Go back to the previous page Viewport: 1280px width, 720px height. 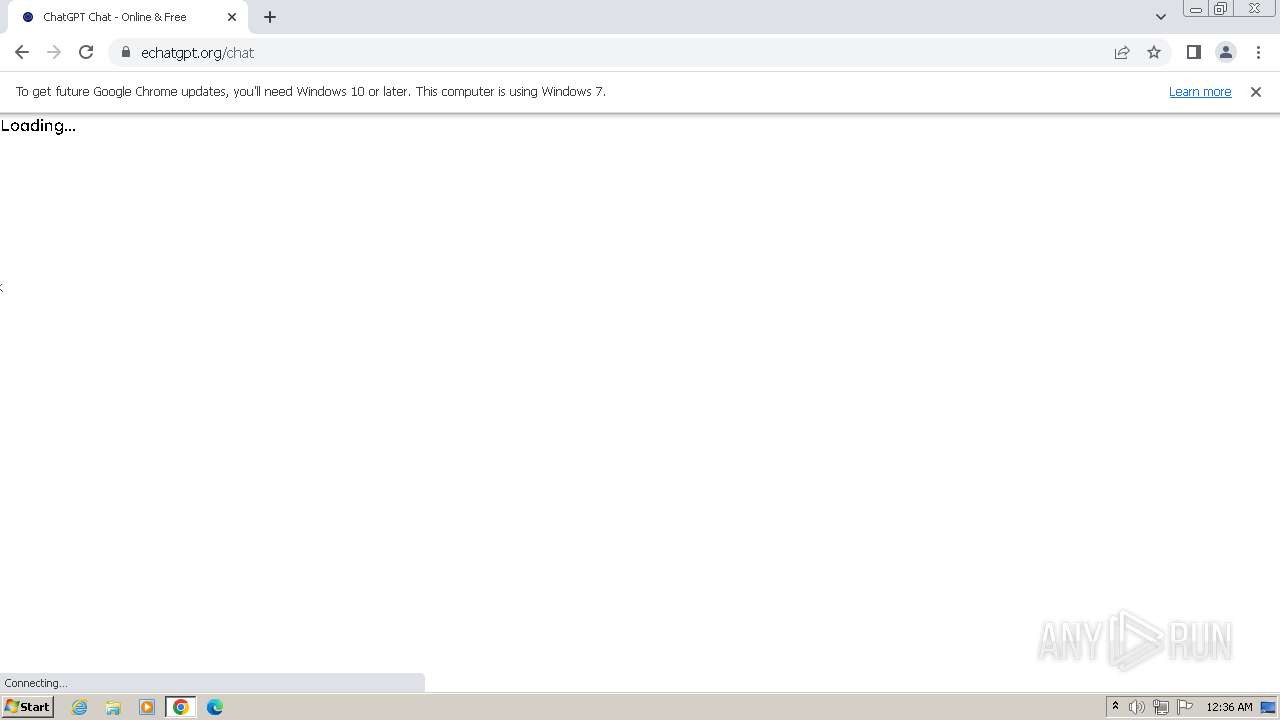point(22,52)
